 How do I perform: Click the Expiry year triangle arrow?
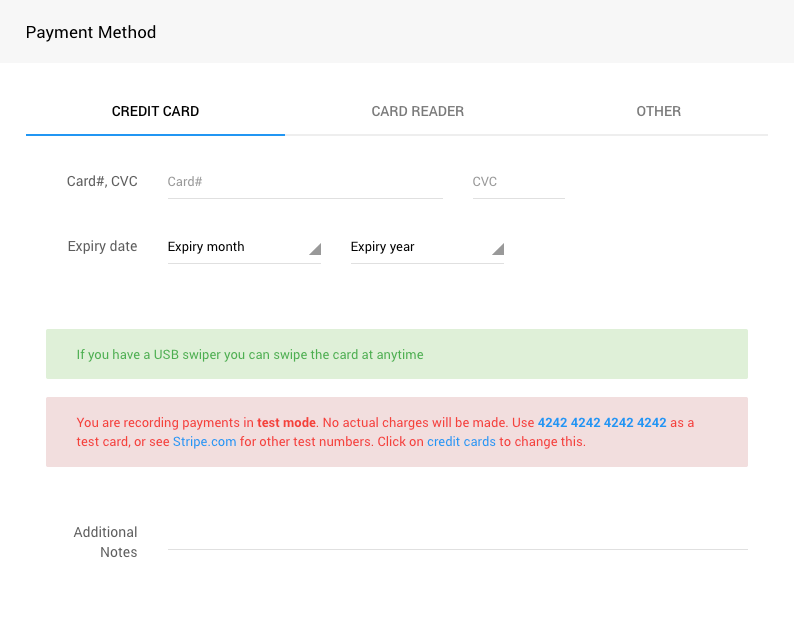tap(497, 249)
